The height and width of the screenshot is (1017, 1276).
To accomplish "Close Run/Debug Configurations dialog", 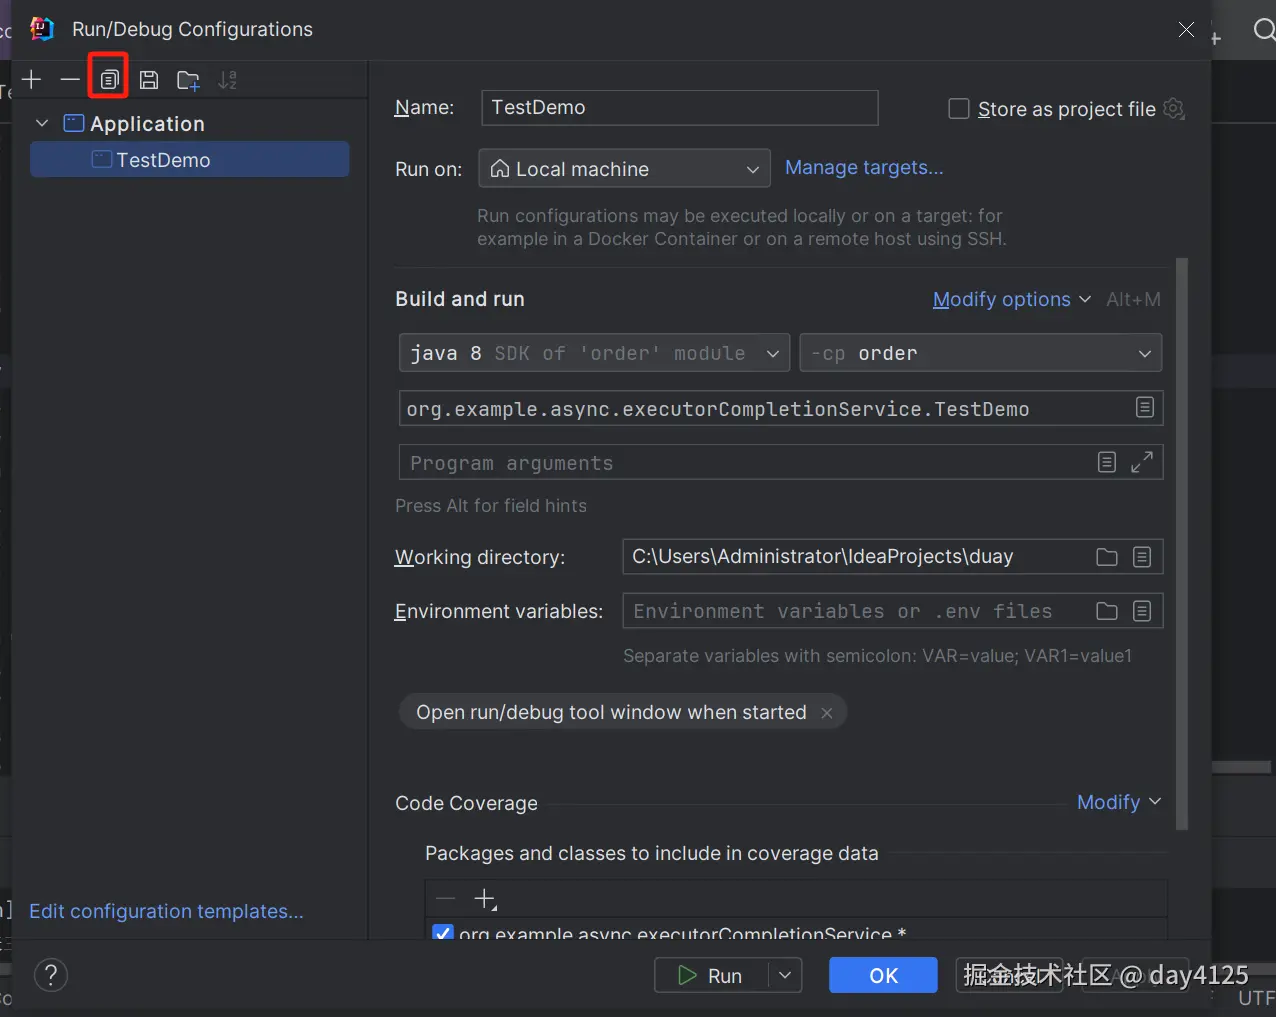I will click(1186, 29).
